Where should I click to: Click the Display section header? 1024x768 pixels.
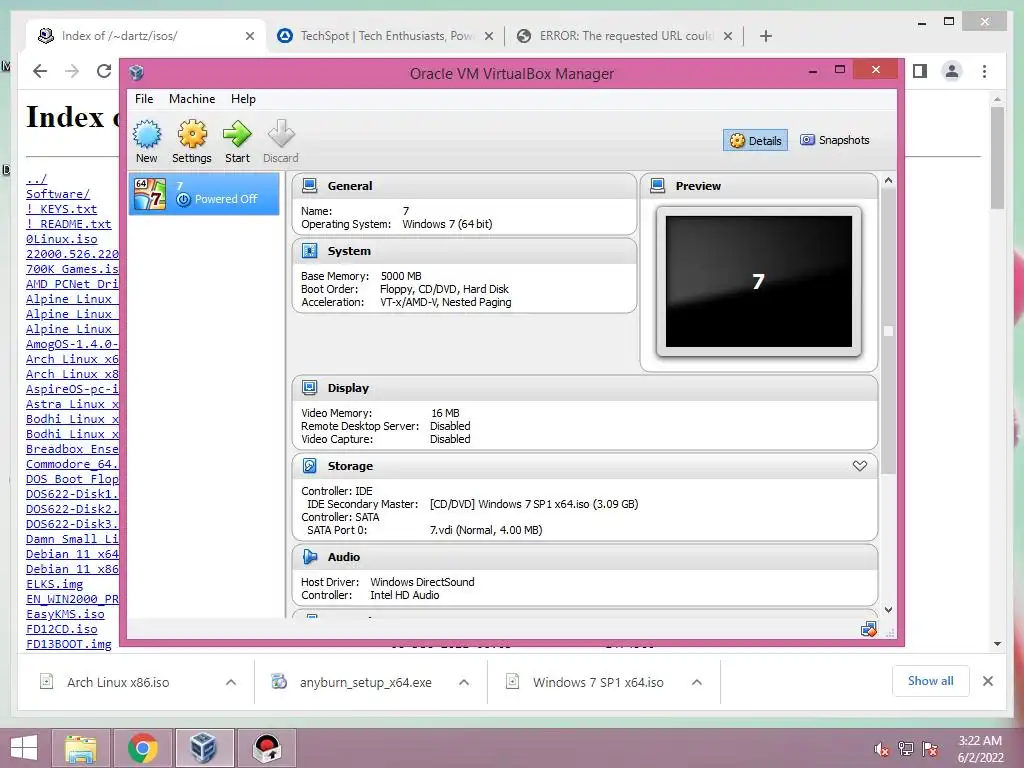(x=585, y=388)
